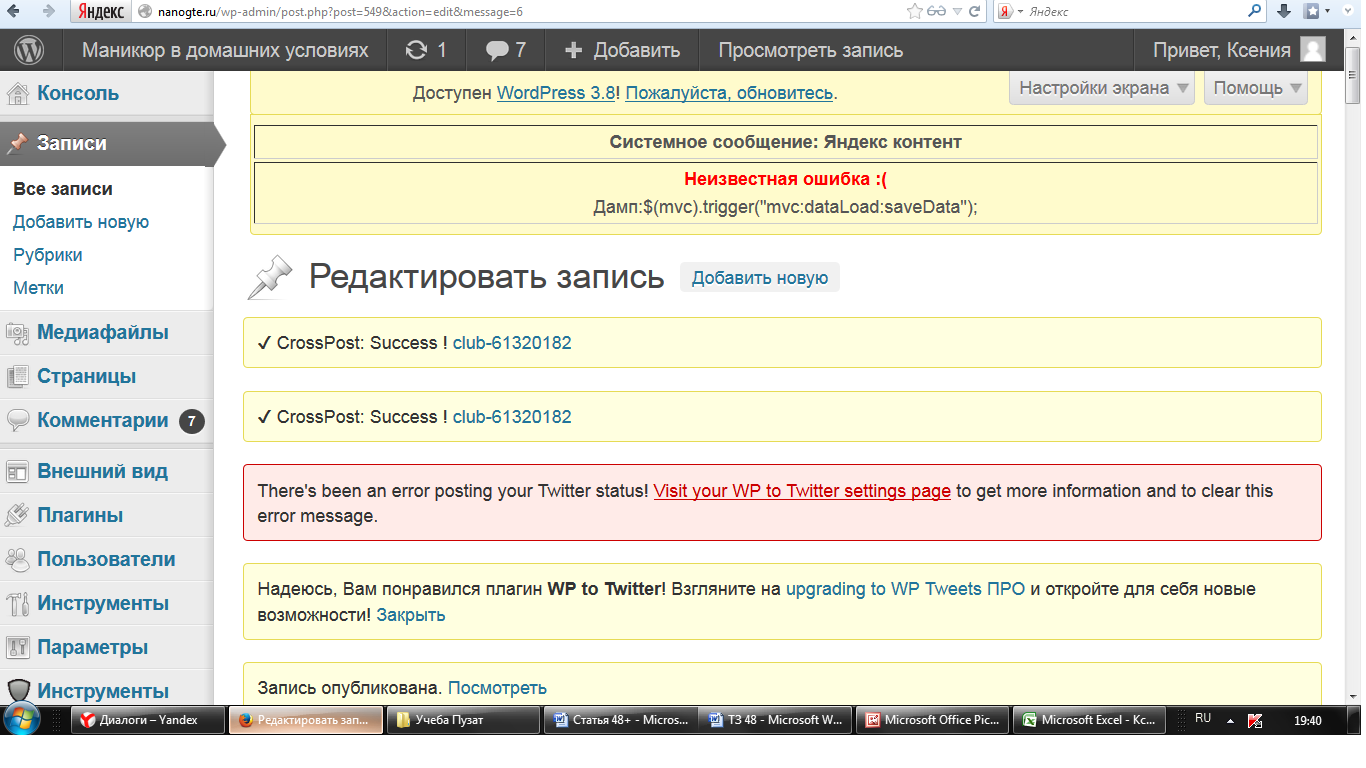Click the Консоль house icon
The width and height of the screenshot is (1366, 768).
pos(18,93)
